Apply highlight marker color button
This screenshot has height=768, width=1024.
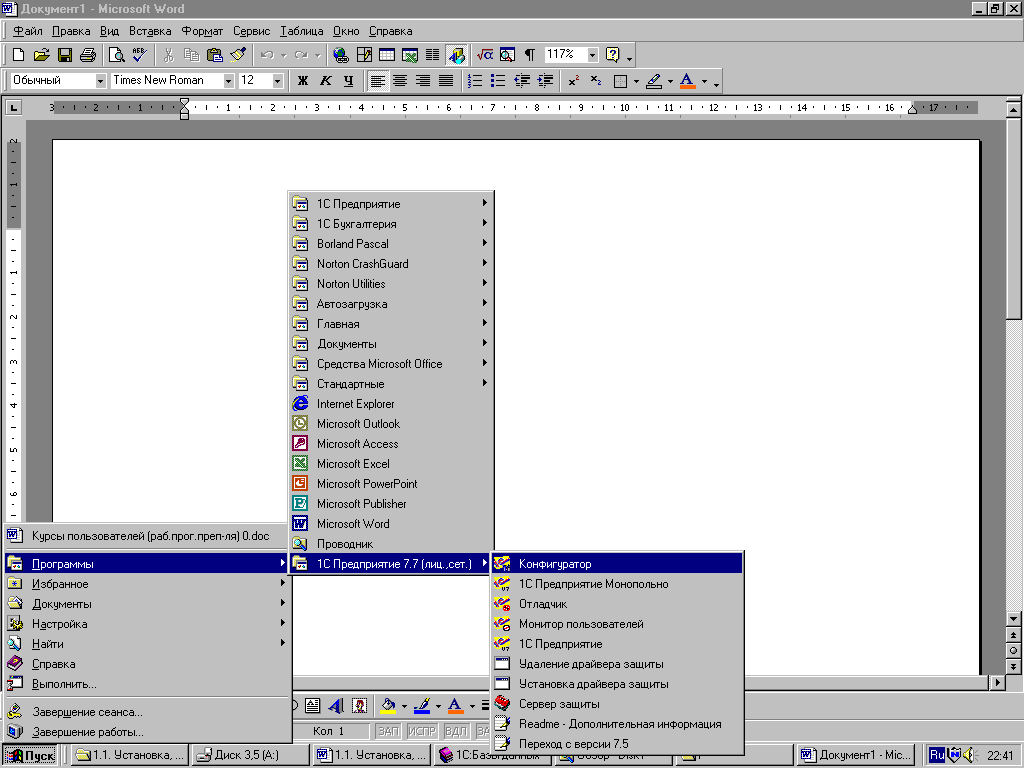coord(654,81)
